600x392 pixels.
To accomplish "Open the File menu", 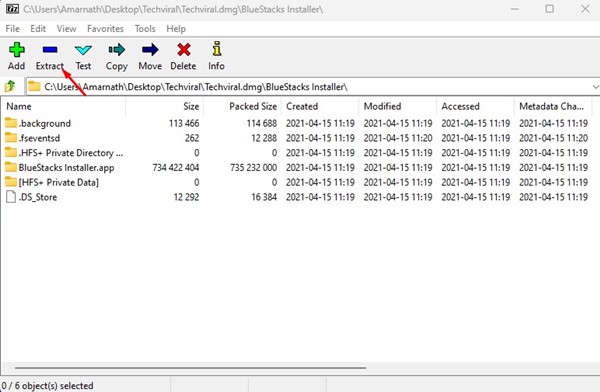I will pyautogui.click(x=13, y=29).
